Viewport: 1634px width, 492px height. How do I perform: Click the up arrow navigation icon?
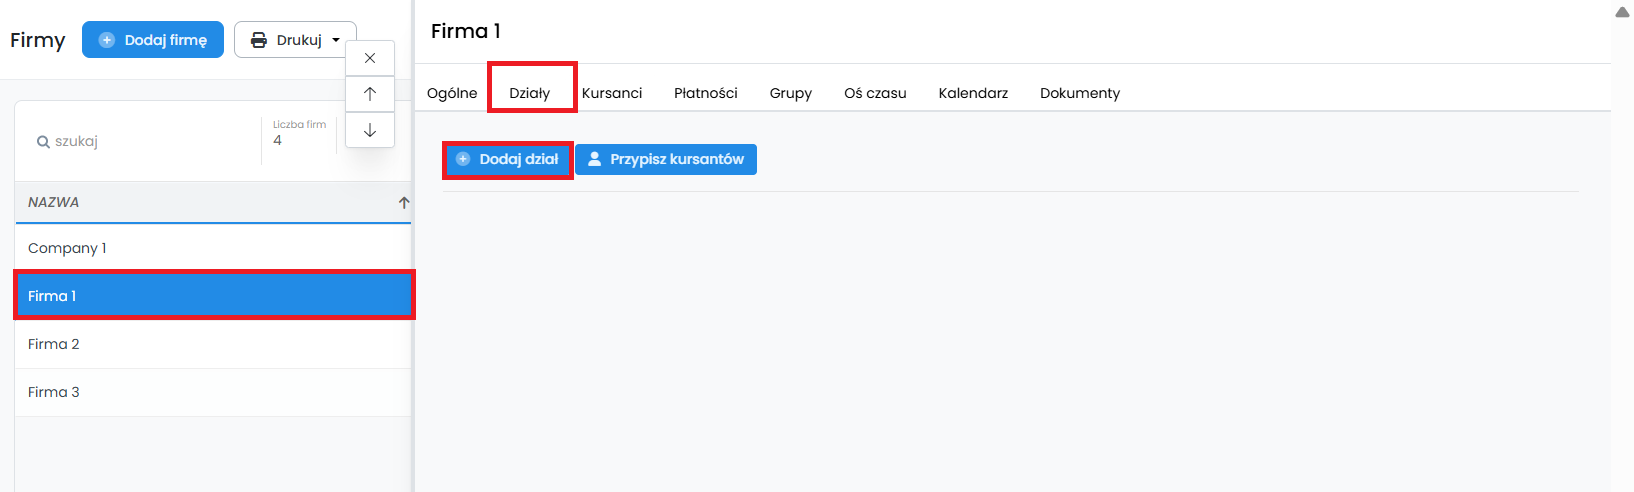tap(370, 94)
